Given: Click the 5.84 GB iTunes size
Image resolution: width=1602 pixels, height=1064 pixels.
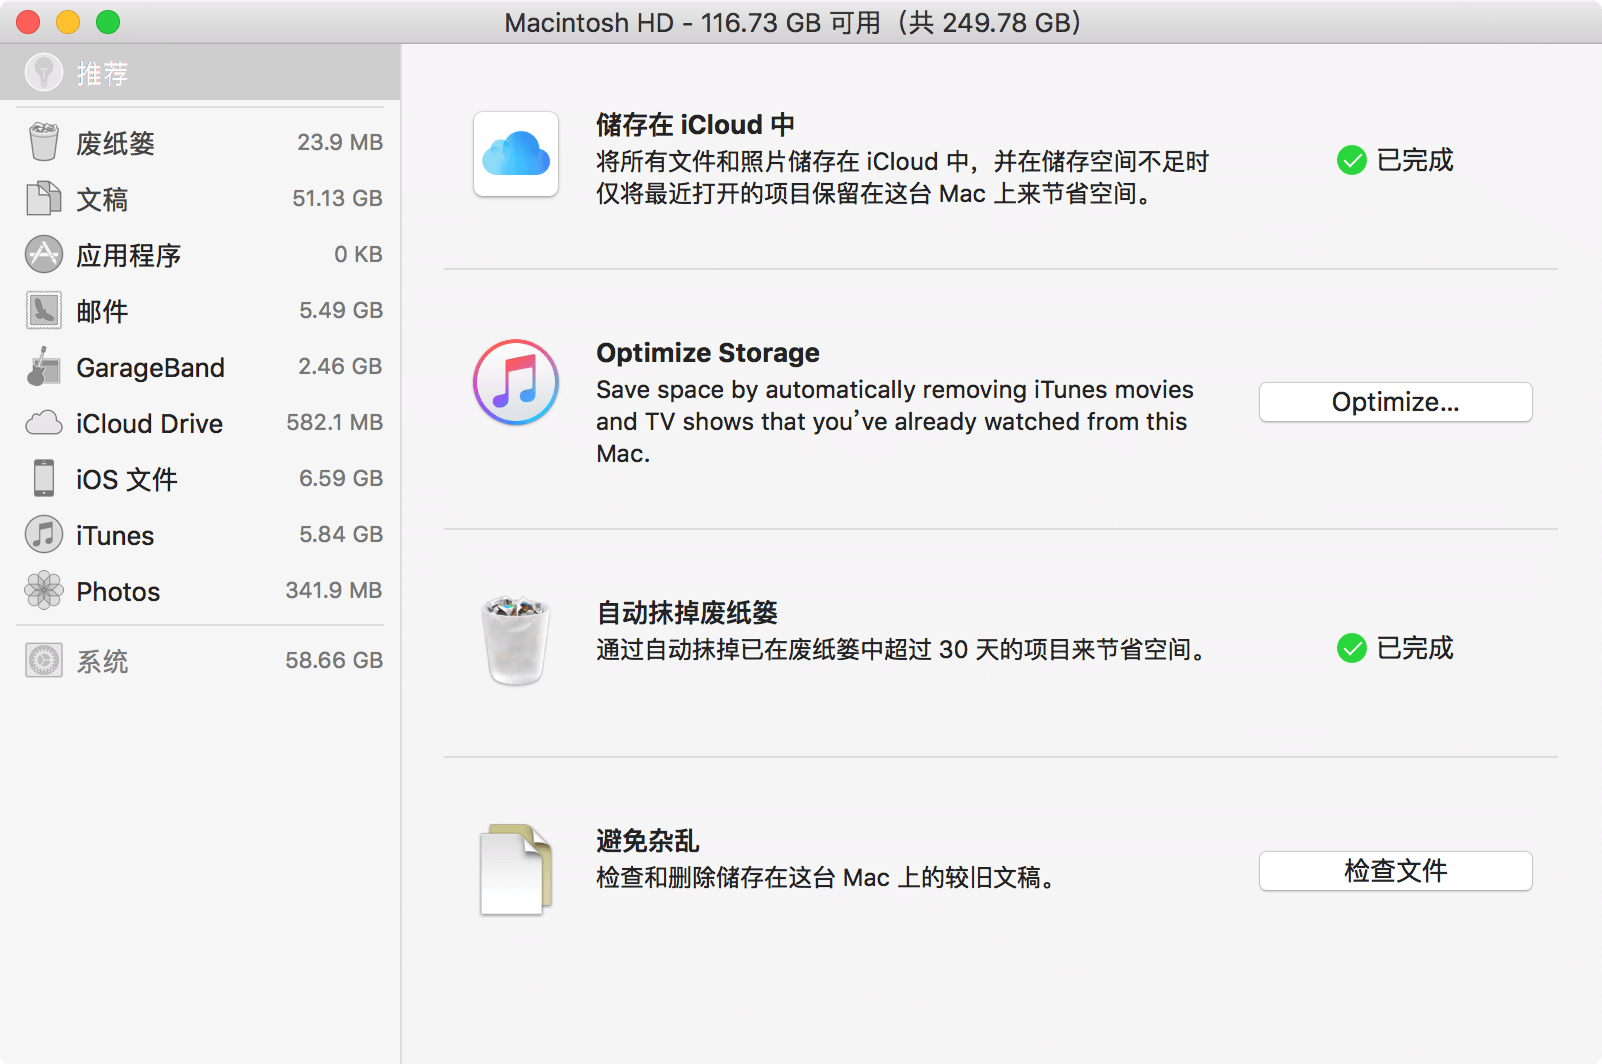Looking at the screenshot, I should [341, 534].
